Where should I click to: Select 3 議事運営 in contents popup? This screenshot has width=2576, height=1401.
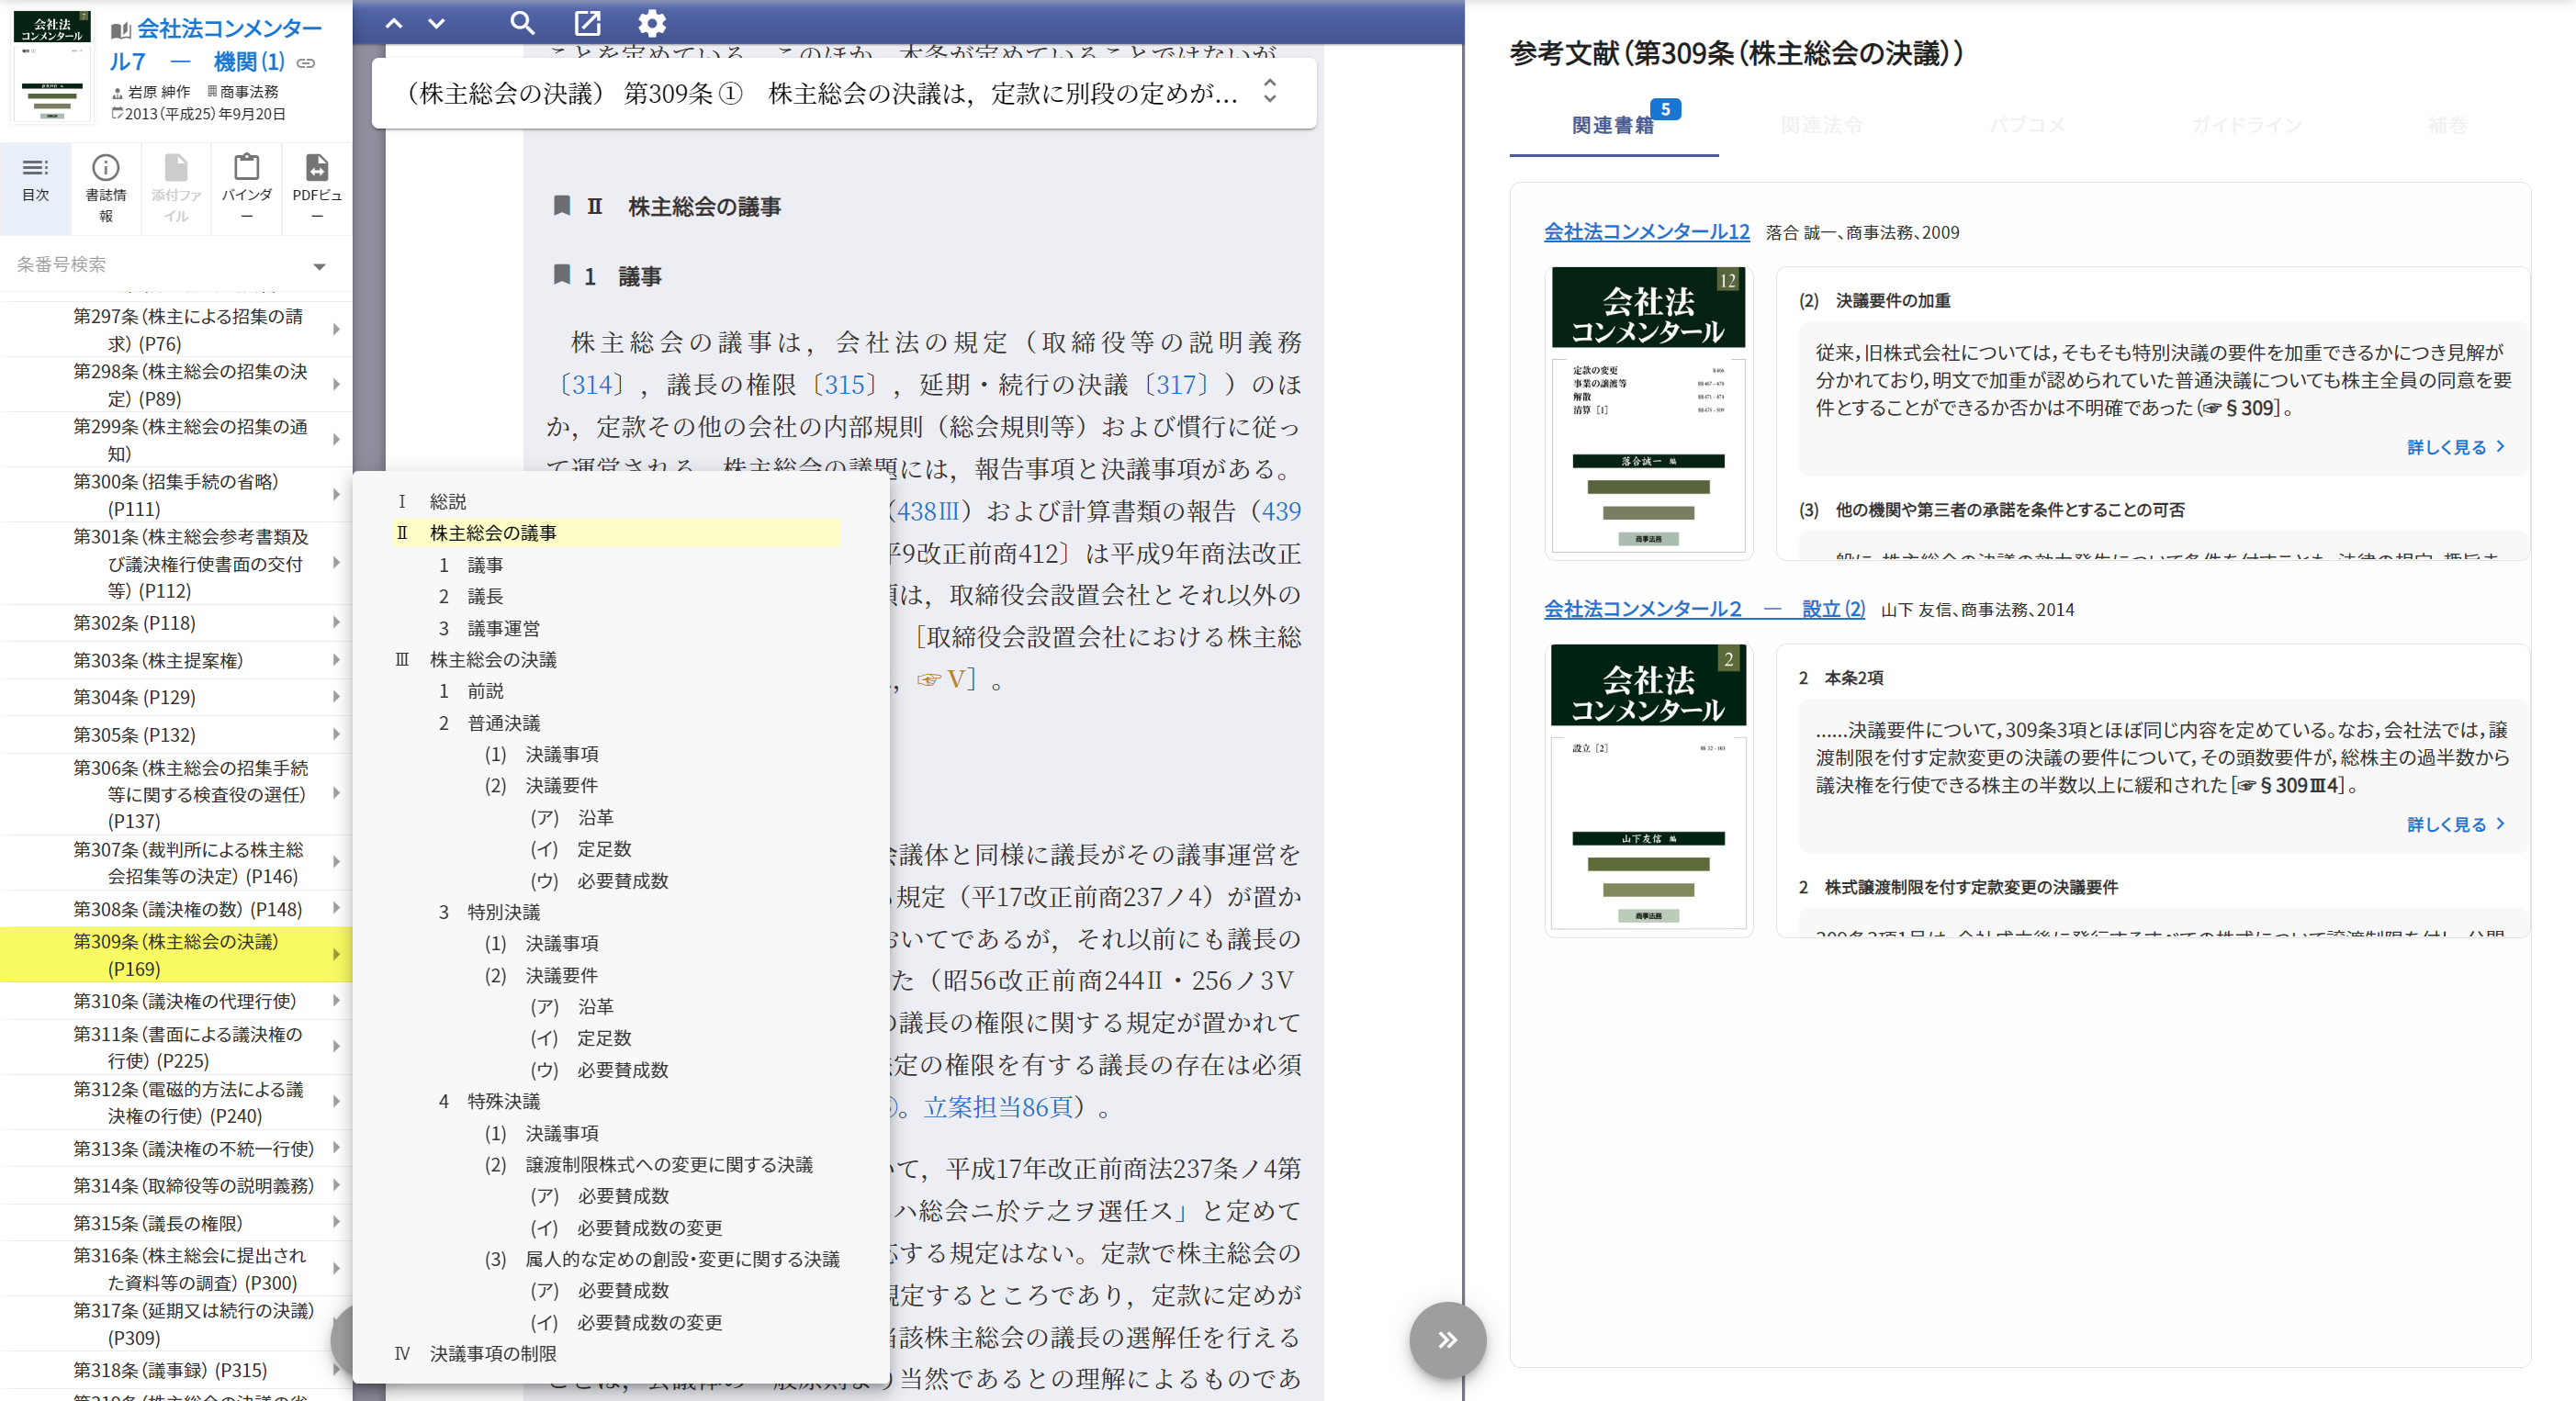tap(489, 629)
